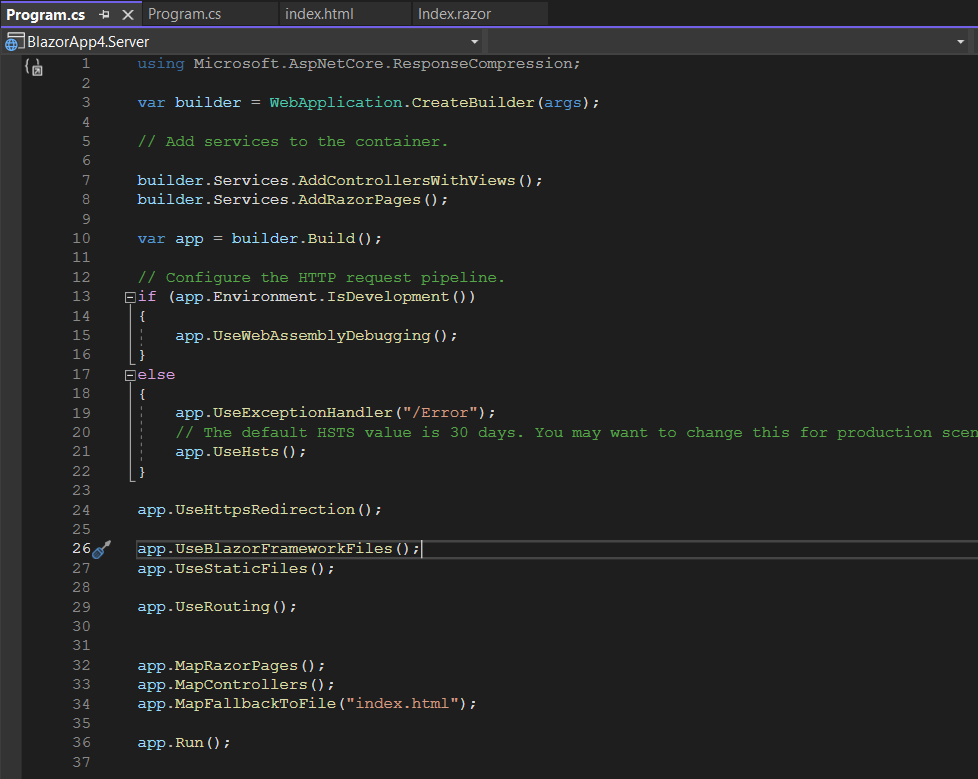
Task: Click the comment 'Configure the HTTP request pipeline'
Action: tap(321, 278)
